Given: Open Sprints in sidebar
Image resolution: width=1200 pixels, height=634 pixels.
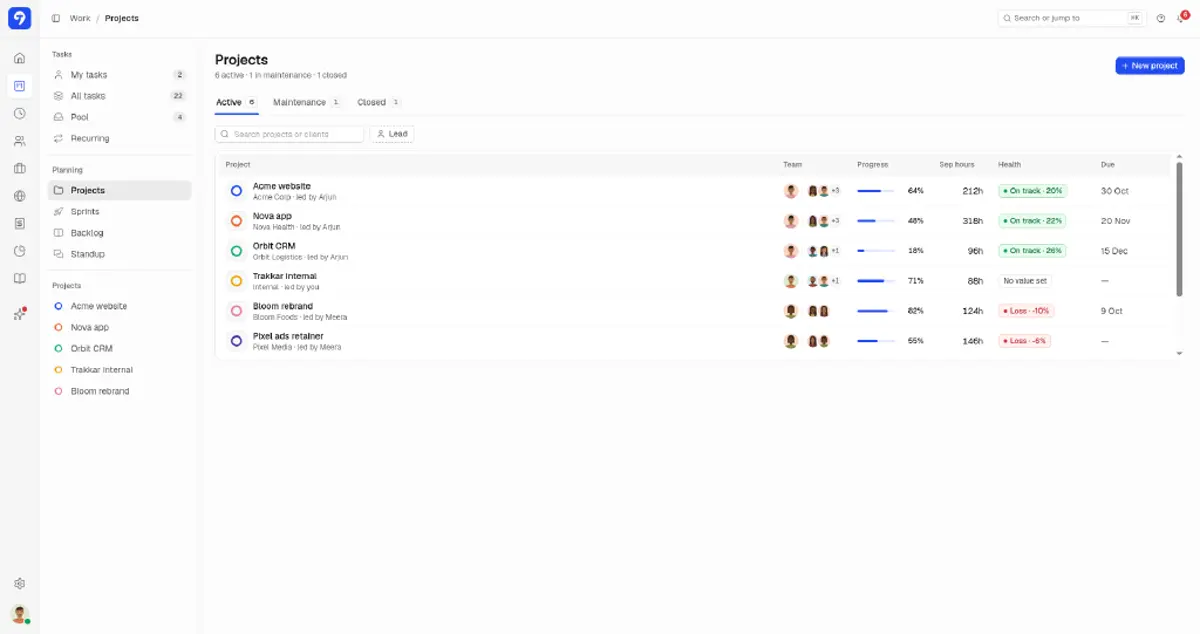Looking at the screenshot, I should (119, 212).
